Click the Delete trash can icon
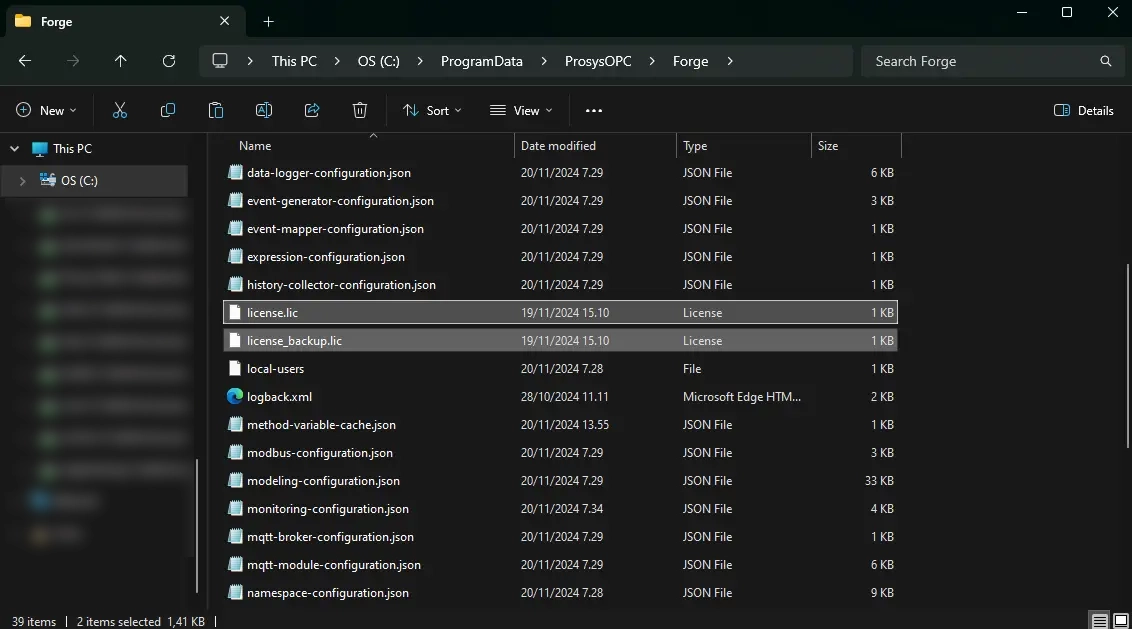Image resolution: width=1132 pixels, height=629 pixels. click(x=360, y=110)
